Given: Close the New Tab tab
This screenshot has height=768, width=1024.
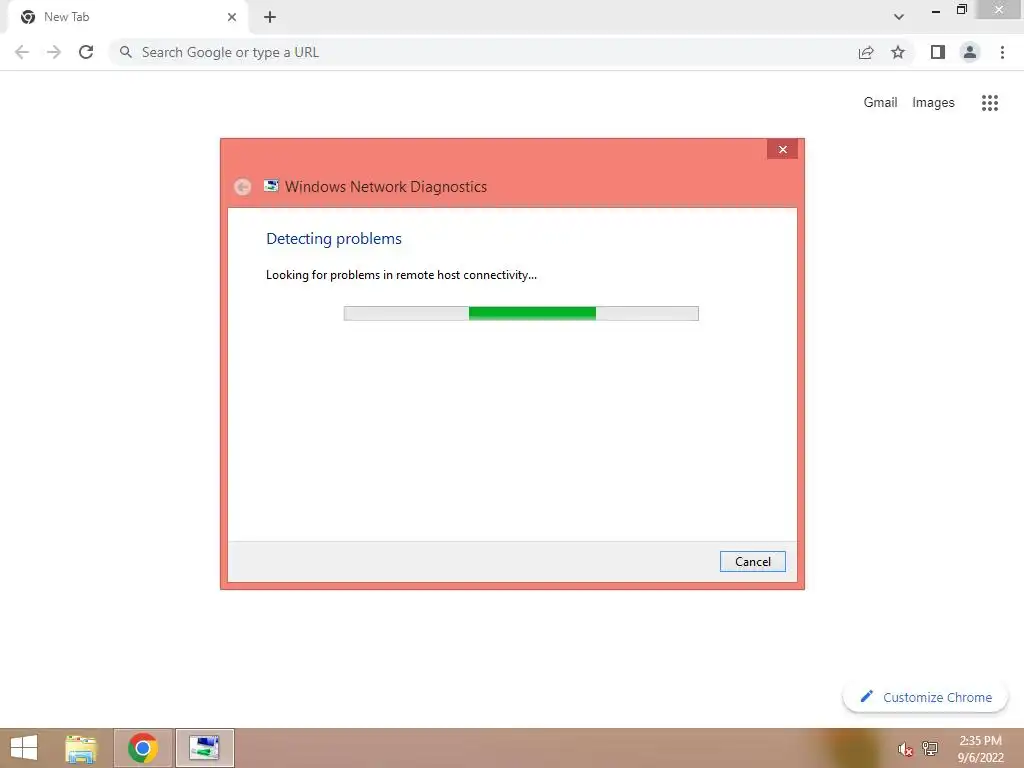Looking at the screenshot, I should coord(232,17).
